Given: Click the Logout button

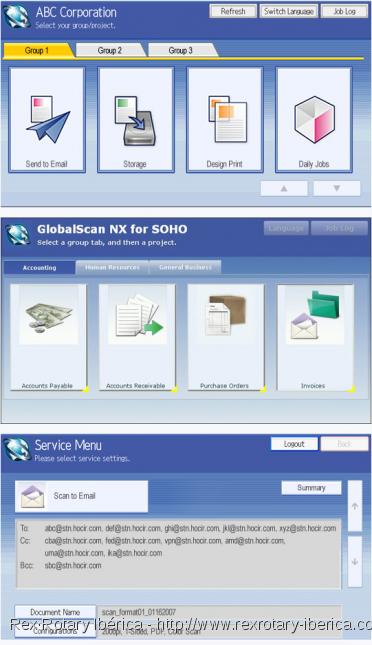Looking at the screenshot, I should (x=294, y=444).
